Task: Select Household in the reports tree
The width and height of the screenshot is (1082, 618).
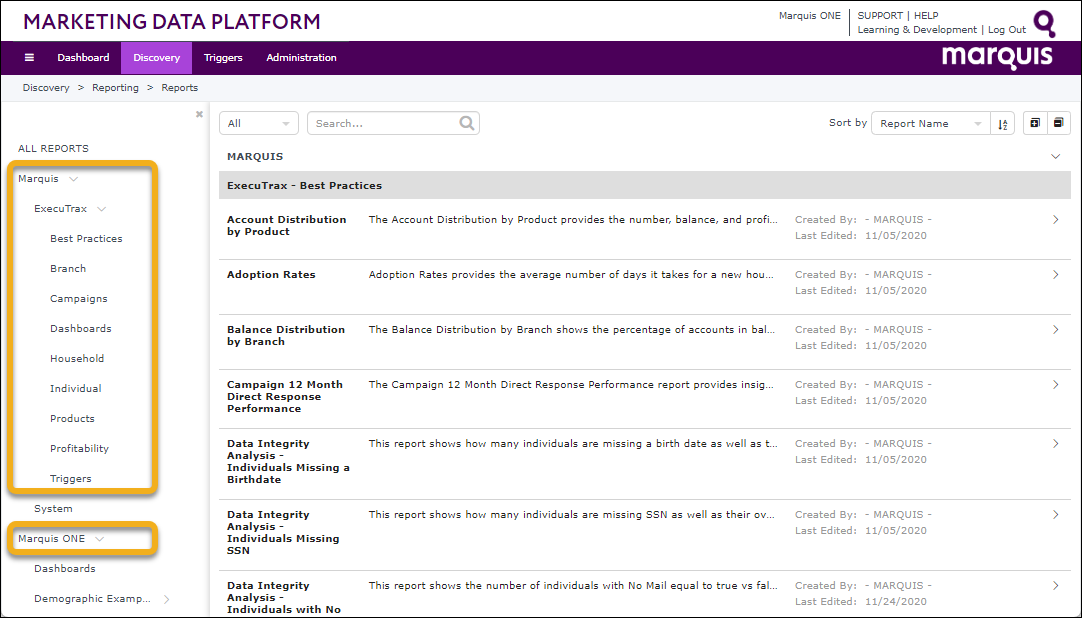Action: pyautogui.click(x=77, y=359)
